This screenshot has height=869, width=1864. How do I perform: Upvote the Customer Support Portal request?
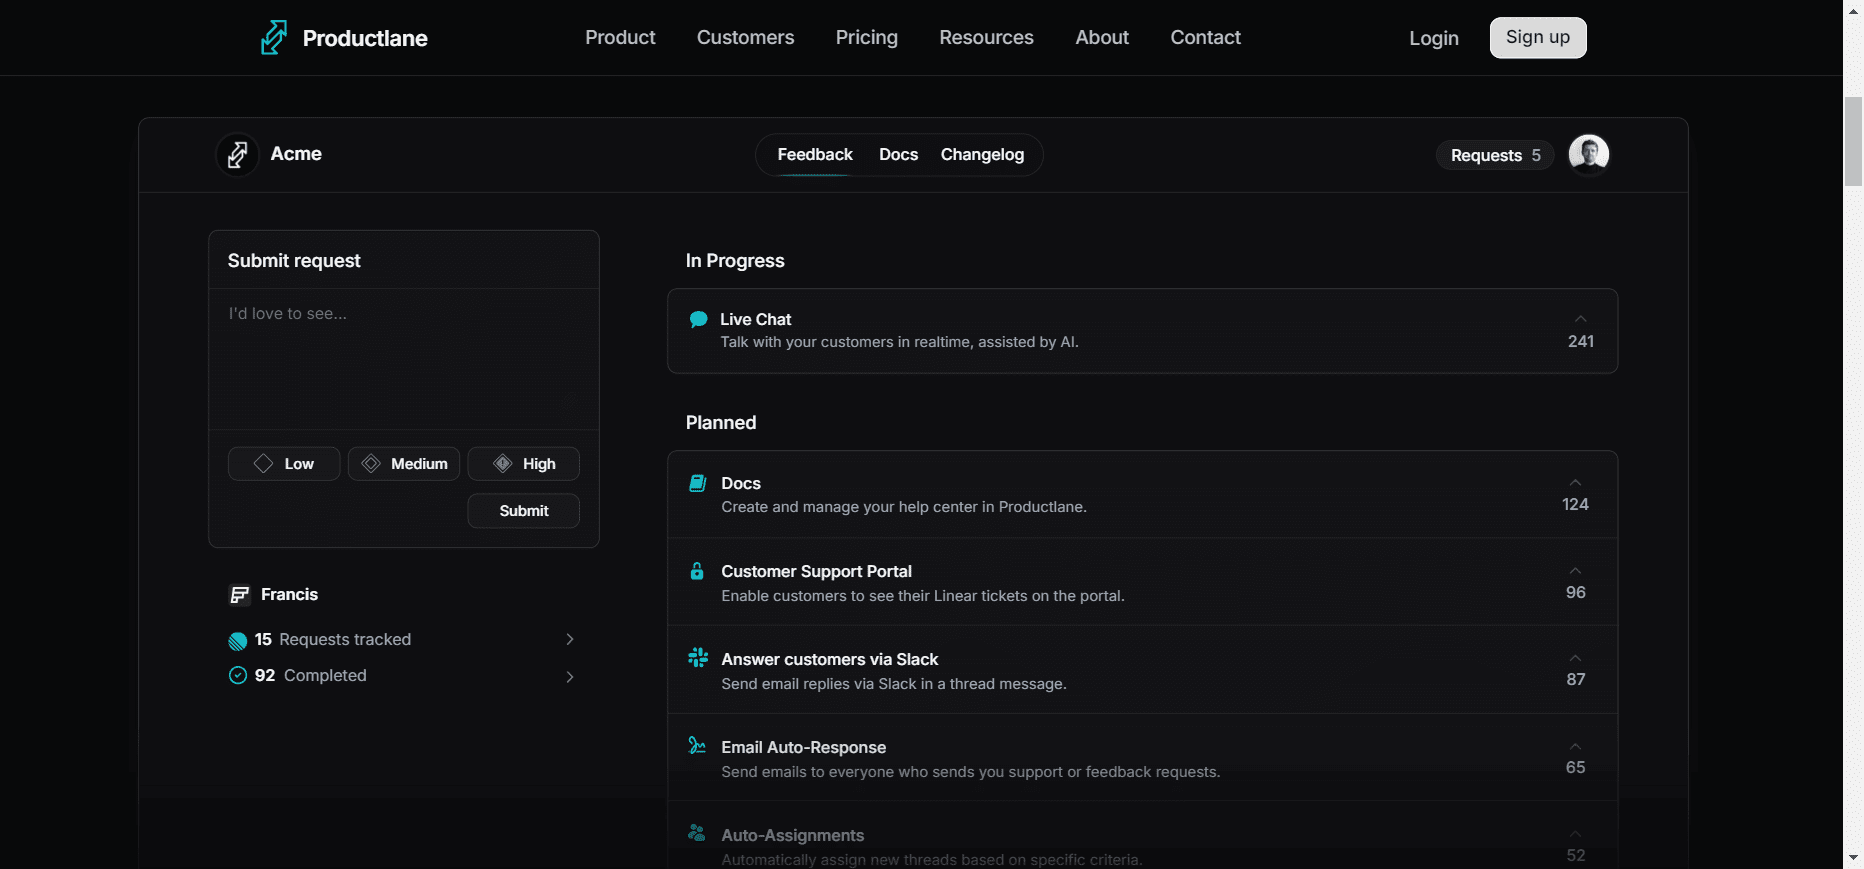(x=1575, y=571)
